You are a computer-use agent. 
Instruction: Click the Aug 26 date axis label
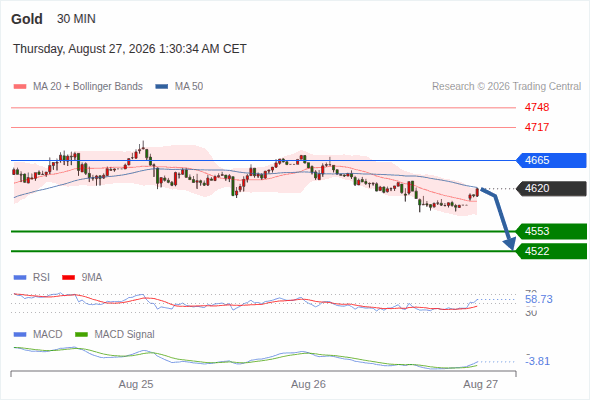pos(309,384)
